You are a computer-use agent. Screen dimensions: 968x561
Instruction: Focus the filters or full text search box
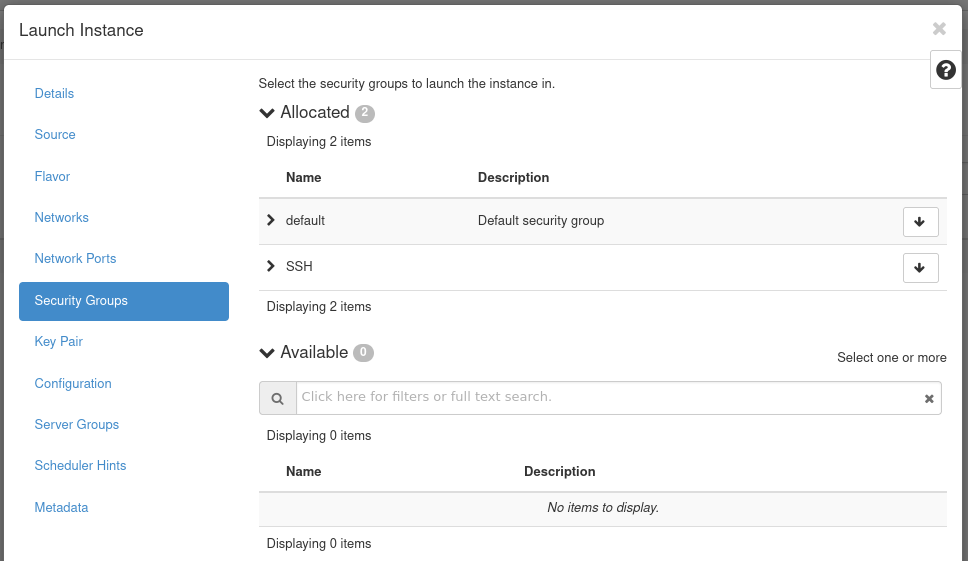coord(608,397)
